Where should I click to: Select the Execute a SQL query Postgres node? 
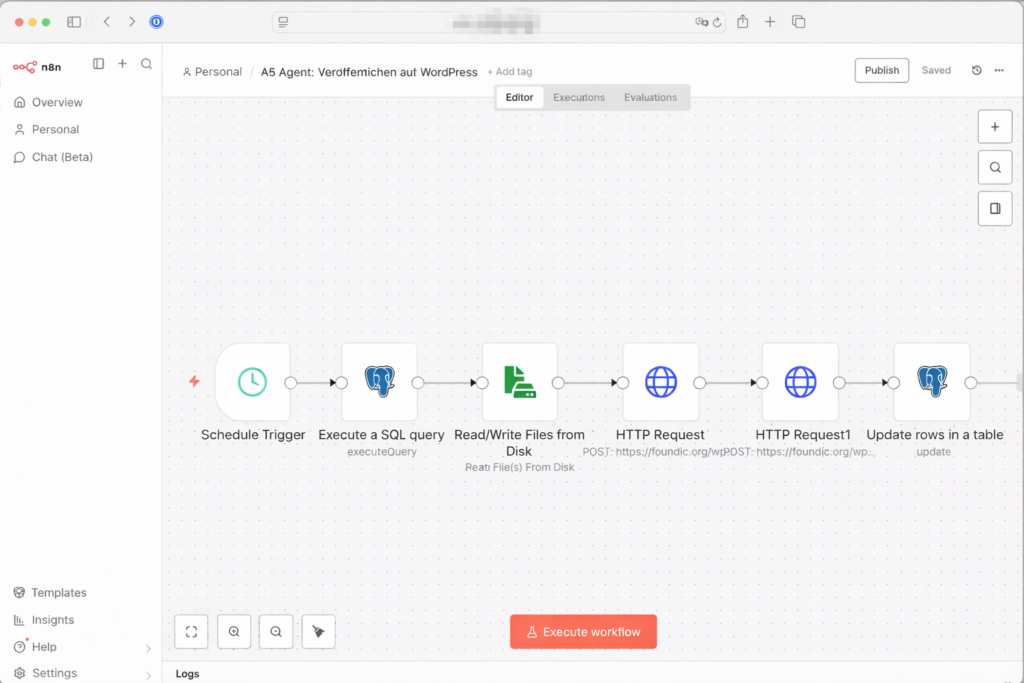pyautogui.click(x=379, y=382)
